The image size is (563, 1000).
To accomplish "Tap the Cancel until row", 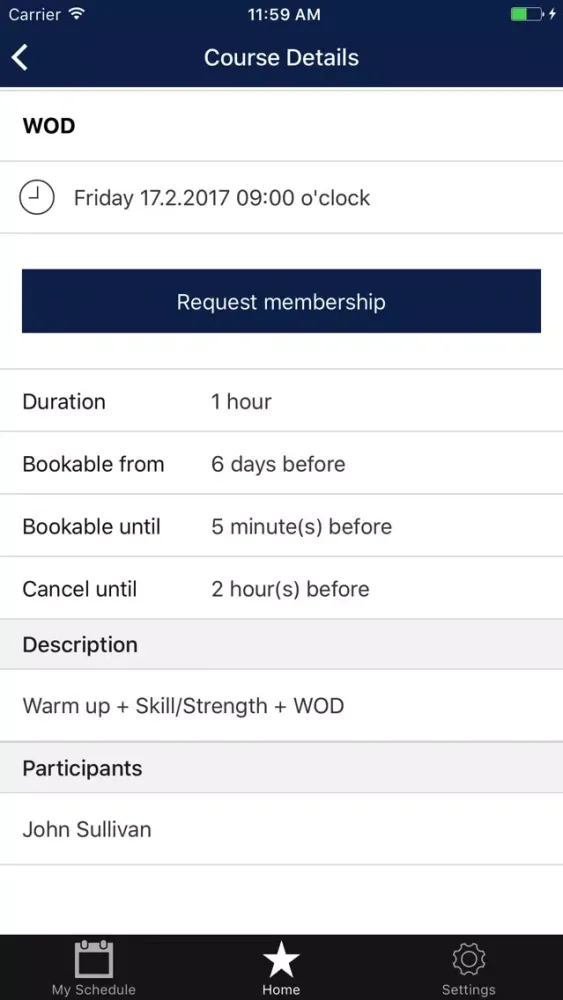I will tap(281, 589).
